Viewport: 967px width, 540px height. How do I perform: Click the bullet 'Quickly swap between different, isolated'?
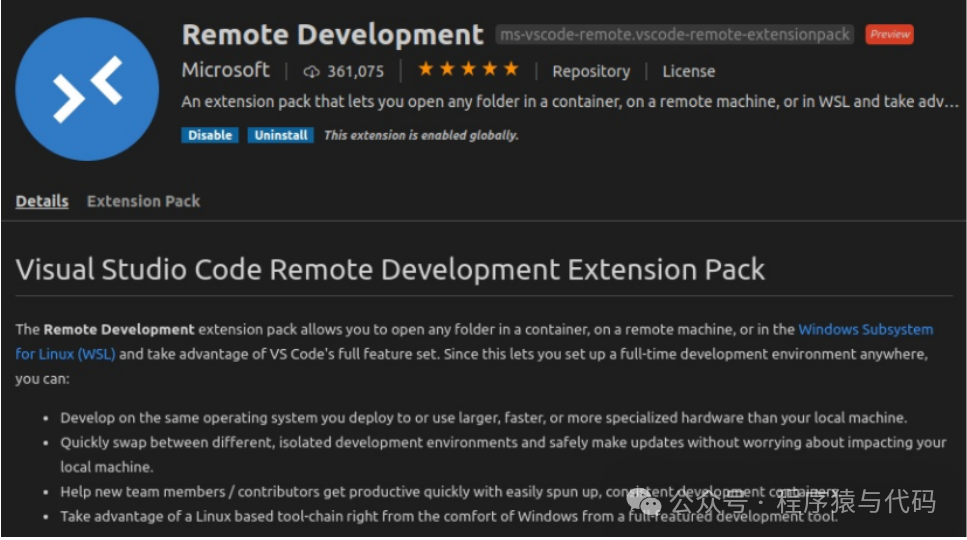(503, 454)
